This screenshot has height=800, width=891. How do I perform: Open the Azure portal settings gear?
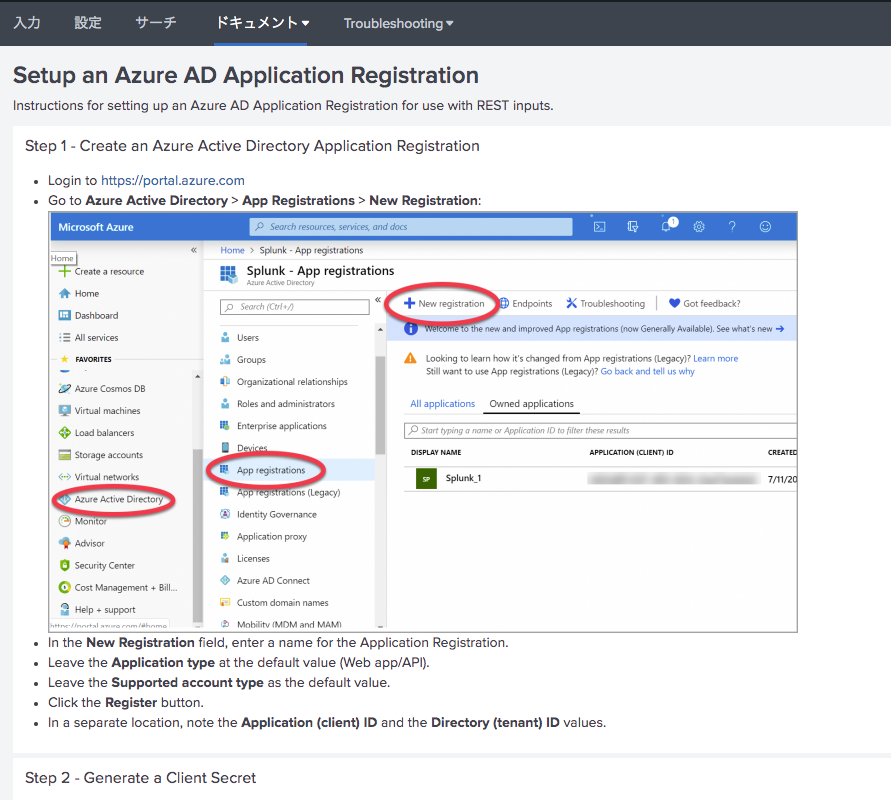[698, 227]
